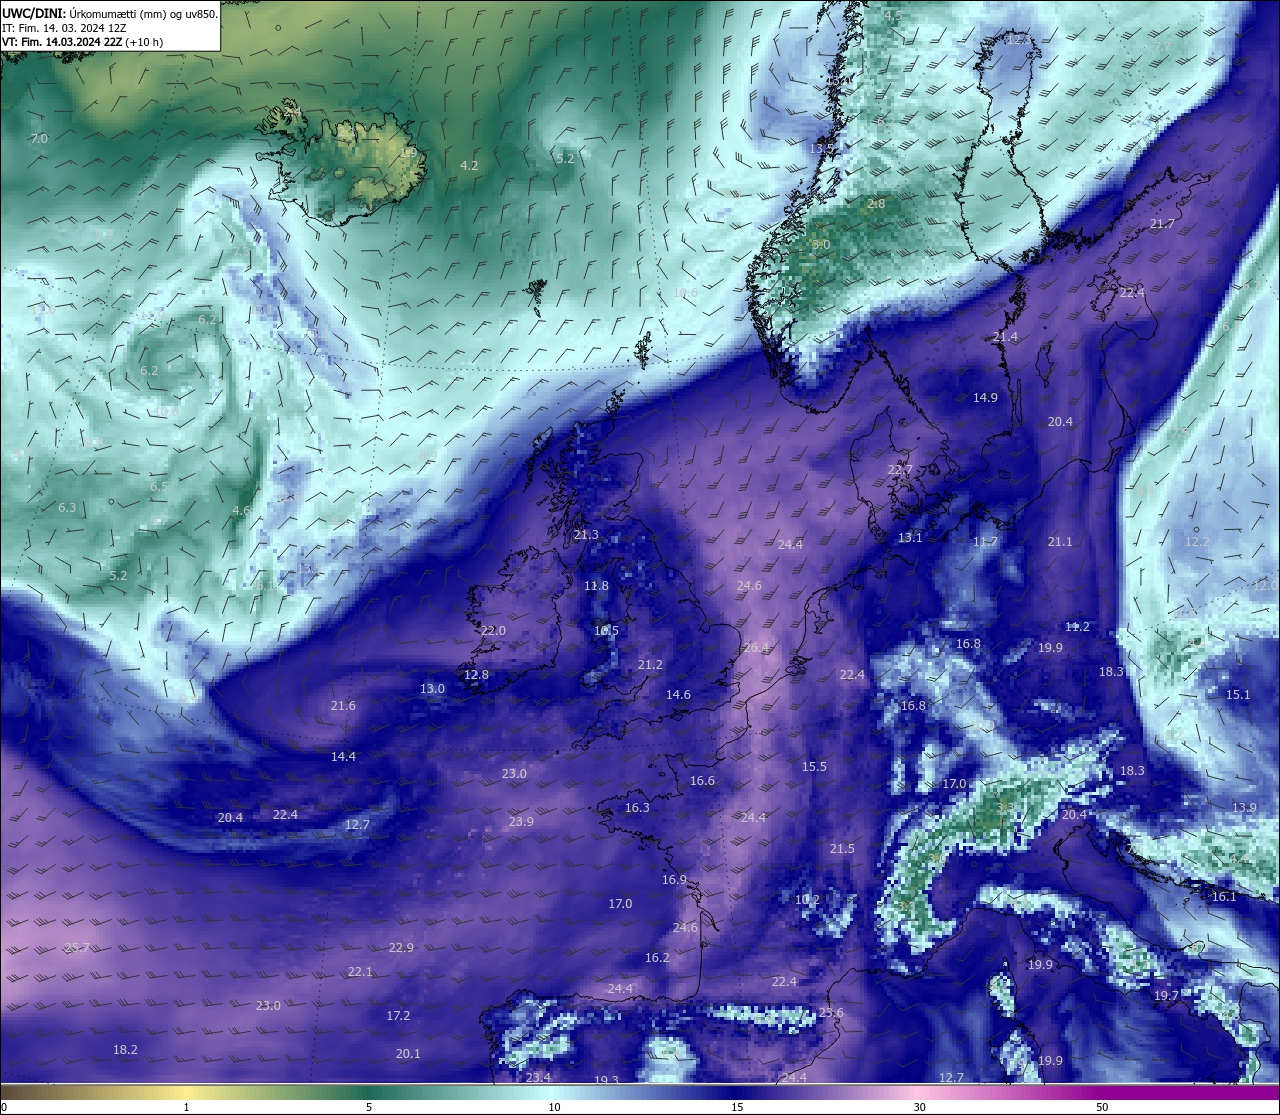The height and width of the screenshot is (1115, 1280).
Task: Click the 11.7 value label
Action: point(985,541)
